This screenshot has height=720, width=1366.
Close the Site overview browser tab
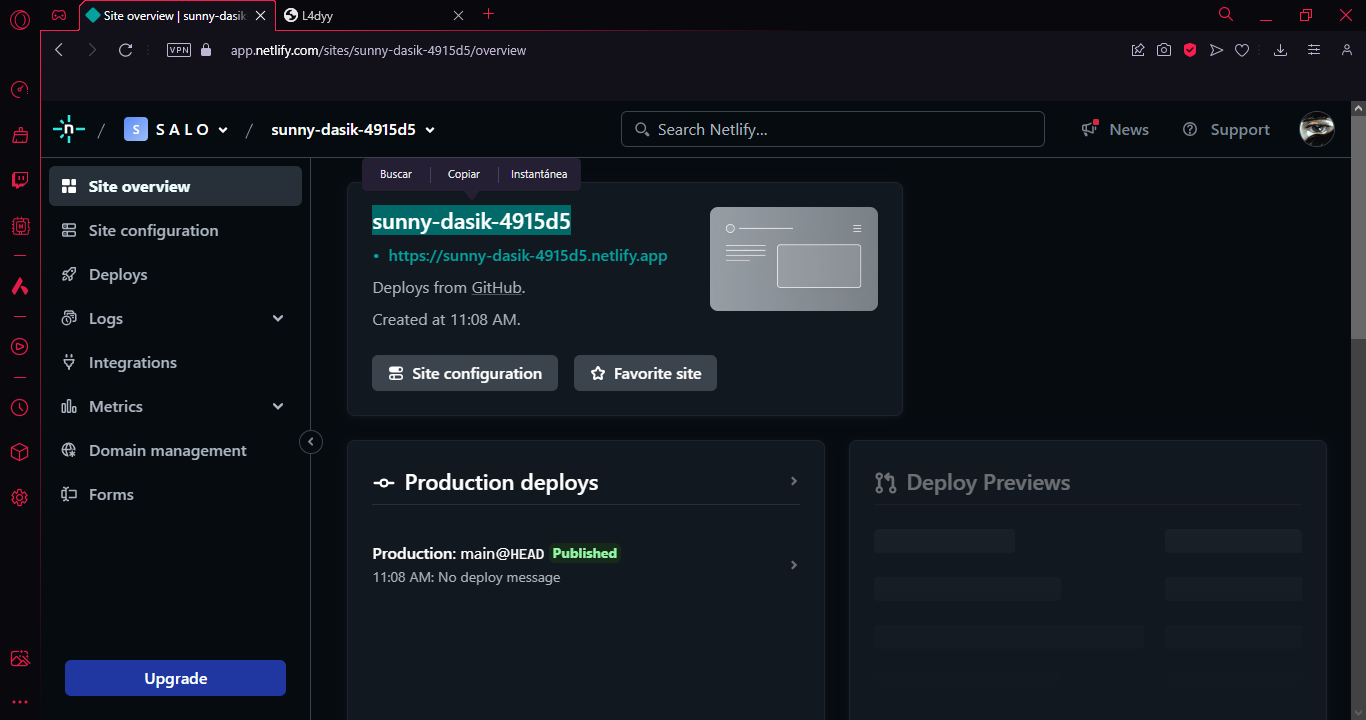pyautogui.click(x=261, y=15)
